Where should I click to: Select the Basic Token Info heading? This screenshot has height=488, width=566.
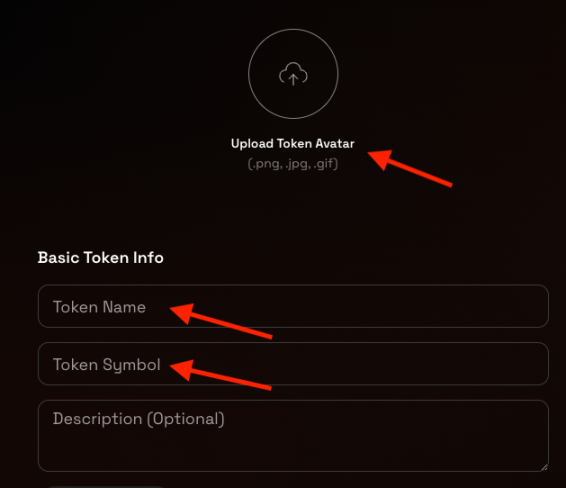coord(100,258)
